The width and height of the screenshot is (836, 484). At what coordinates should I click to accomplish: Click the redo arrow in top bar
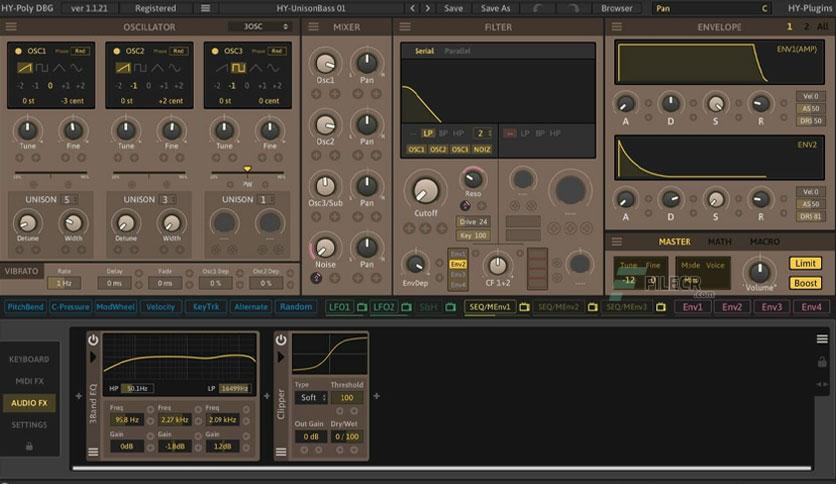click(x=573, y=8)
